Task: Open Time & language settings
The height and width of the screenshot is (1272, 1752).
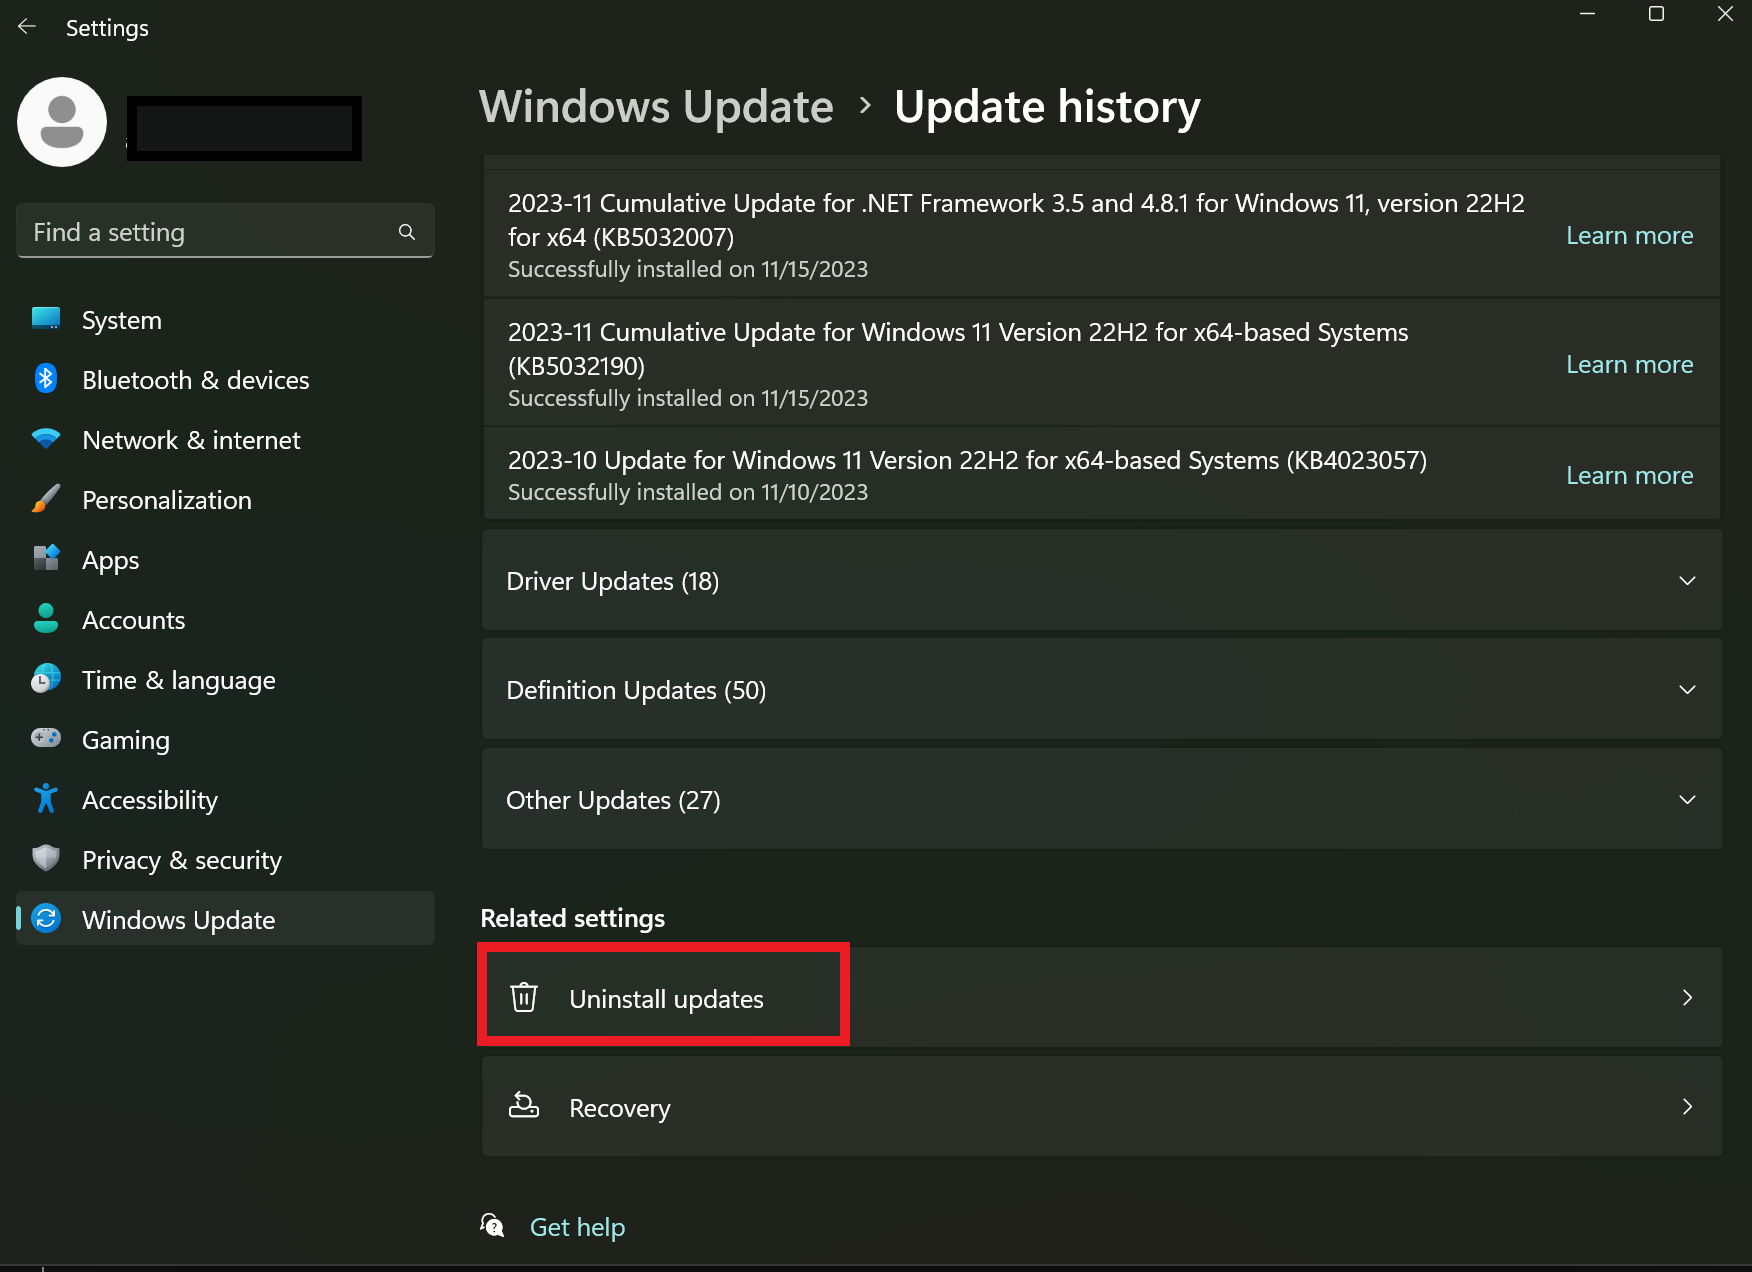Action: pyautogui.click(x=178, y=680)
